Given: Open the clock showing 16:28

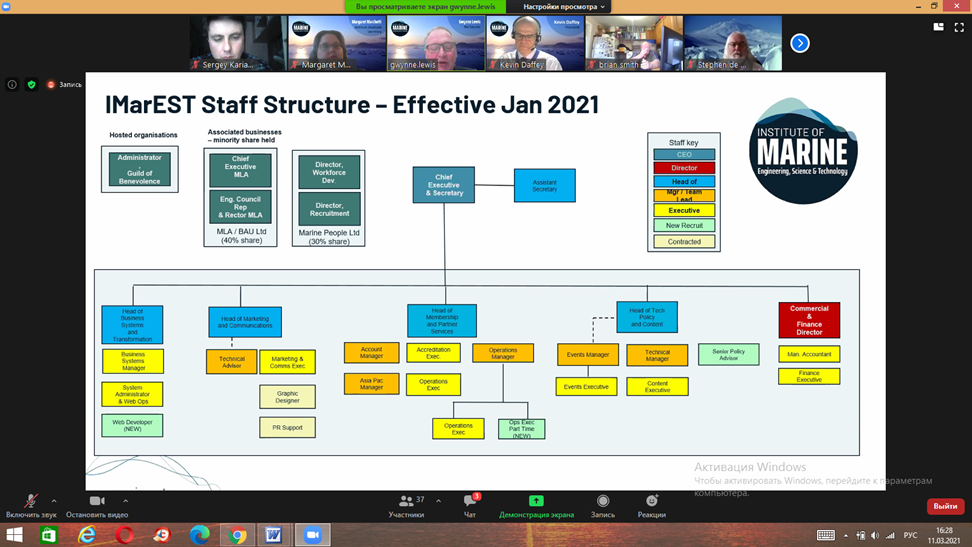Looking at the screenshot, I should click(944, 535).
